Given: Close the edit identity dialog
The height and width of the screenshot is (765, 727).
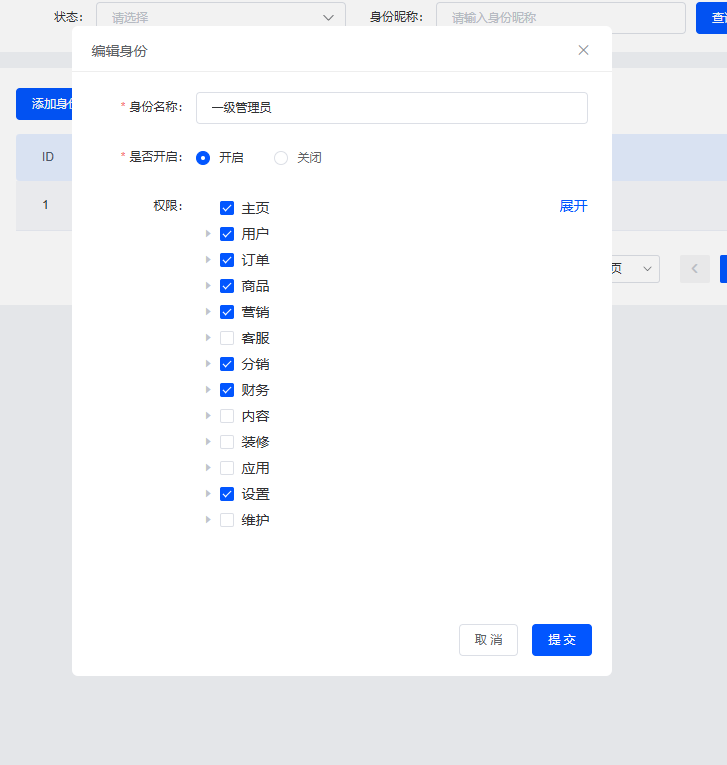Looking at the screenshot, I should pos(583,50).
